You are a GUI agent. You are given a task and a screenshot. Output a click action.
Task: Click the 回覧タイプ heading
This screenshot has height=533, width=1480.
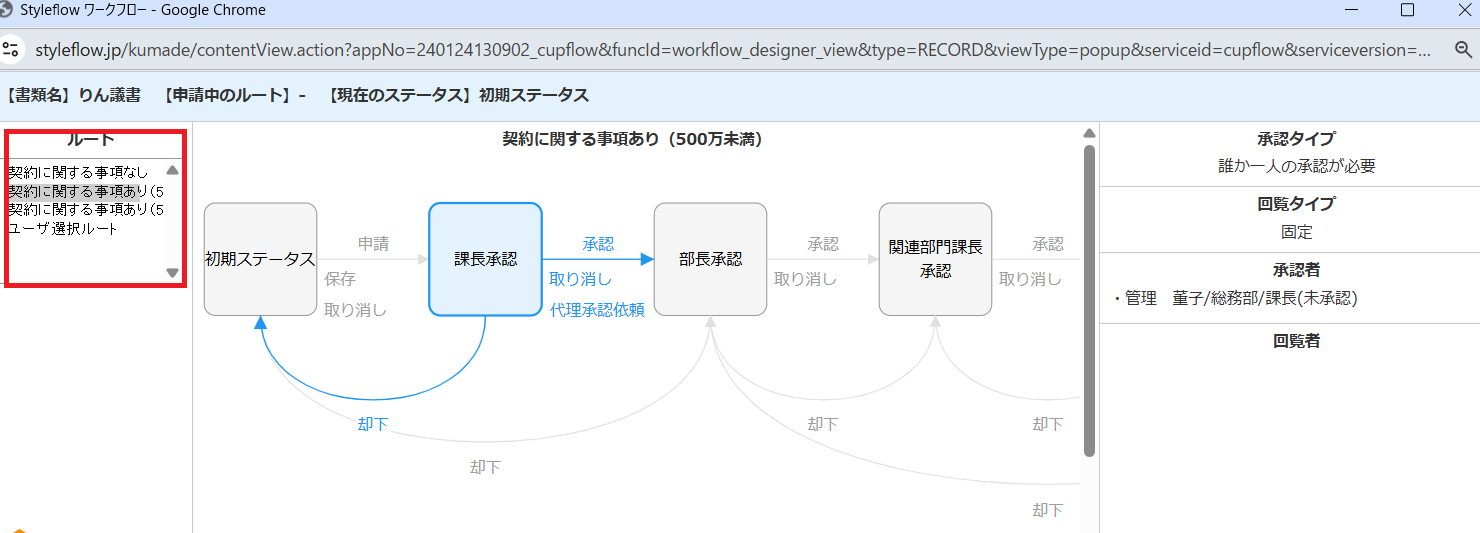point(1296,204)
